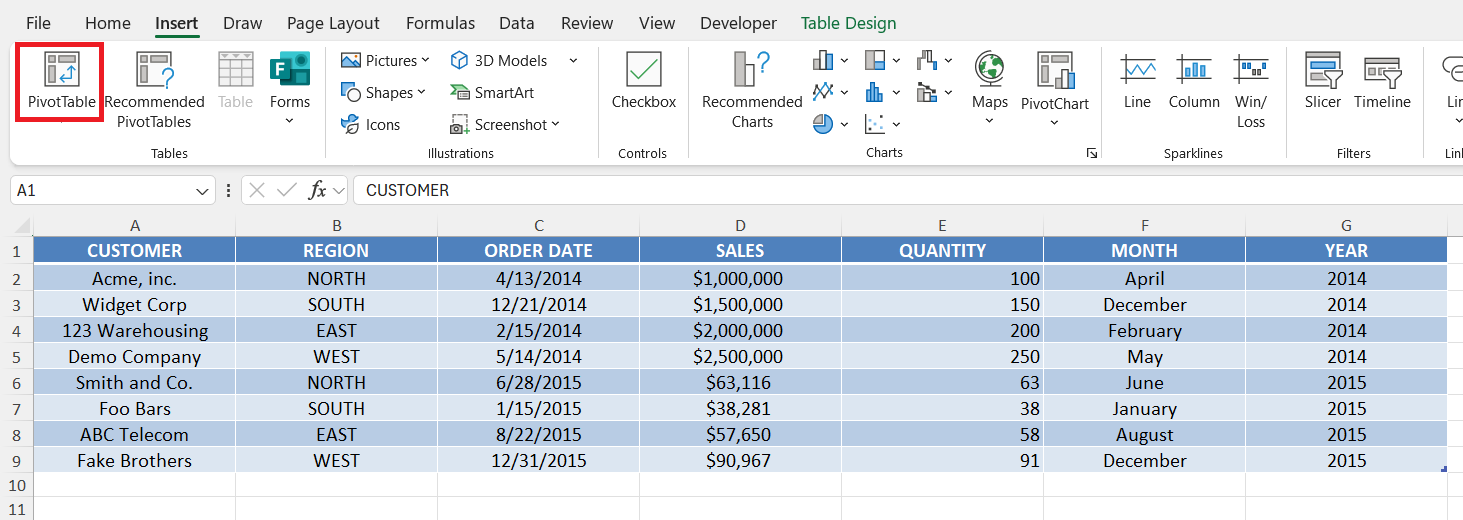Image resolution: width=1463 pixels, height=520 pixels.
Task: Click the PivotTable button
Action: coord(61,82)
